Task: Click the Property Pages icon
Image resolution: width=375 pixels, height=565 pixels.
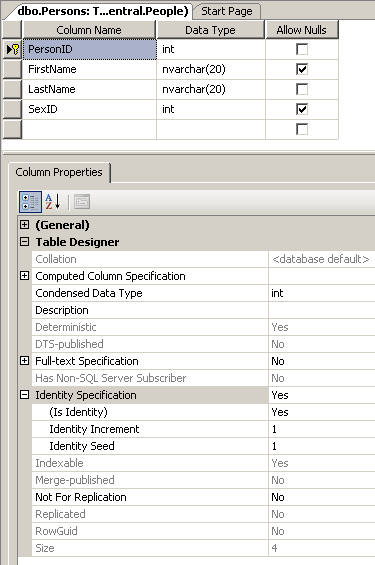Action: tap(82, 202)
